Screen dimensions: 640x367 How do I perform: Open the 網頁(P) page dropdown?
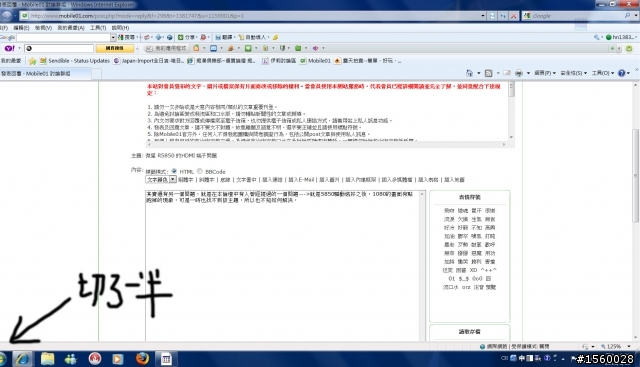[x=545, y=73]
